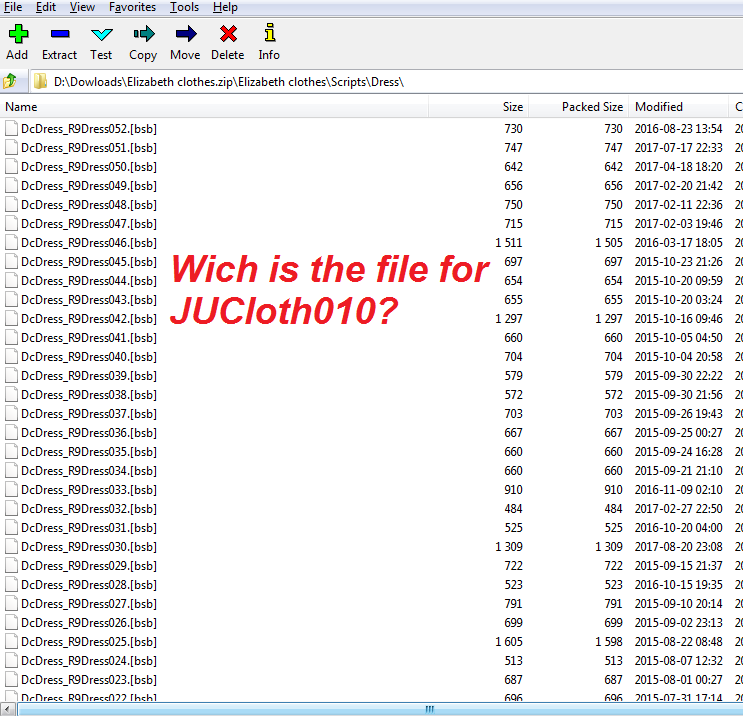This screenshot has height=716, width=743.
Task: Click the Move arrow icon
Action: (185, 34)
